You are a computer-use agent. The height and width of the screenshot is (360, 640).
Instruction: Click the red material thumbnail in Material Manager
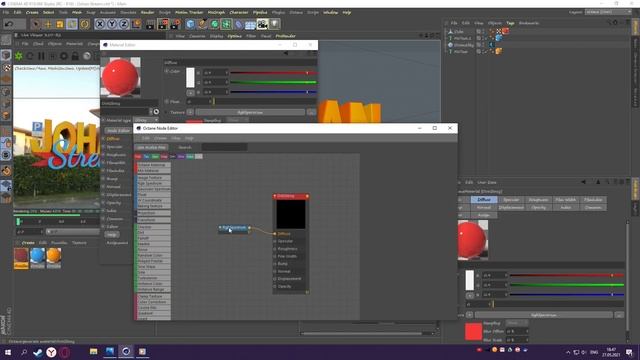pyautogui.click(x=21, y=258)
